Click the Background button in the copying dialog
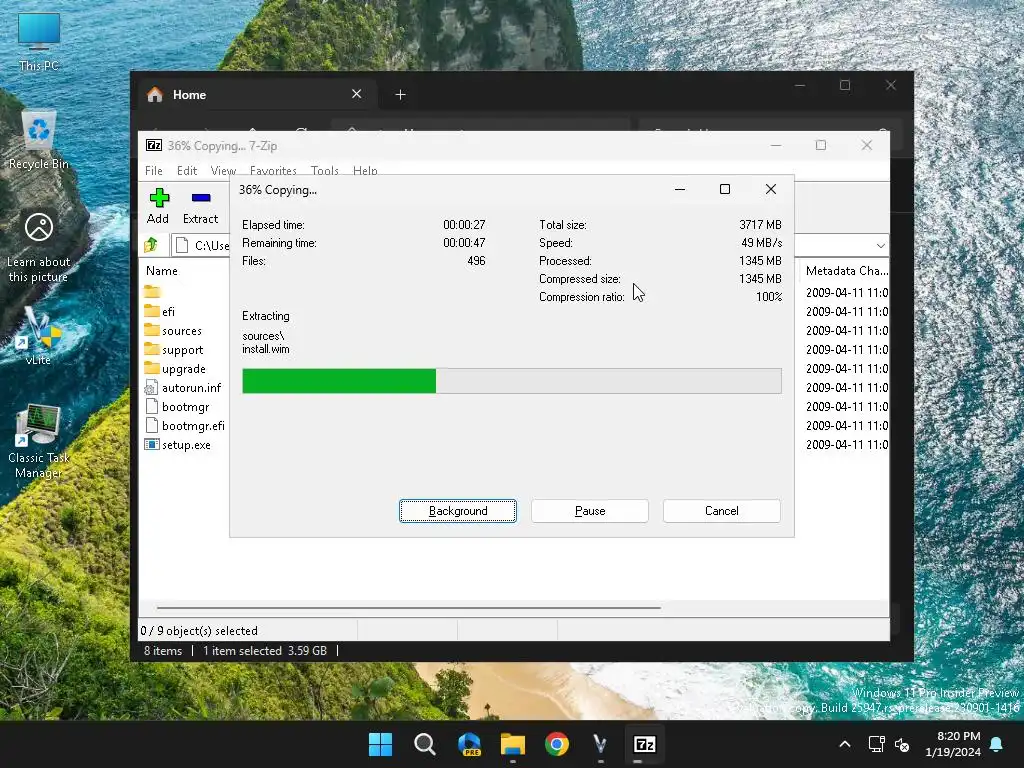 (x=458, y=511)
